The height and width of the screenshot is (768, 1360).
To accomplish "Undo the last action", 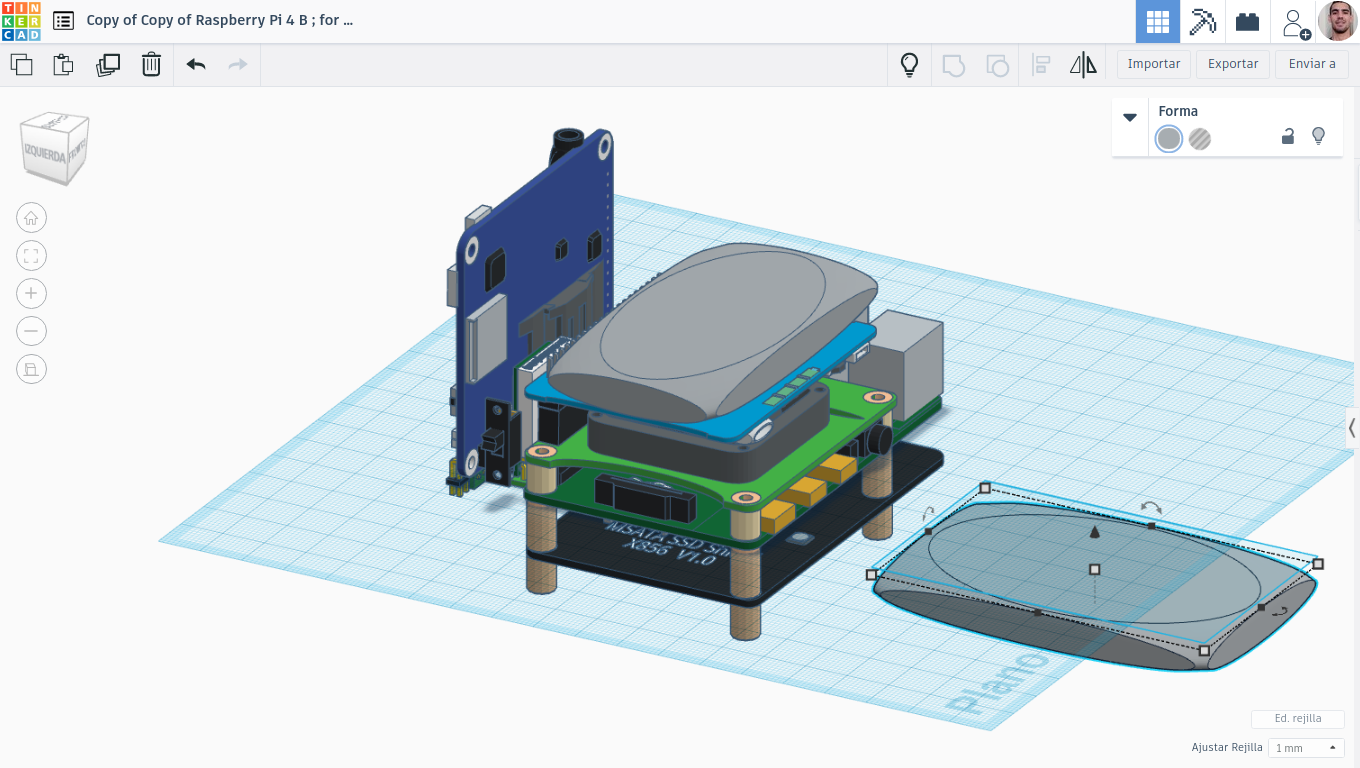I will coord(196,65).
